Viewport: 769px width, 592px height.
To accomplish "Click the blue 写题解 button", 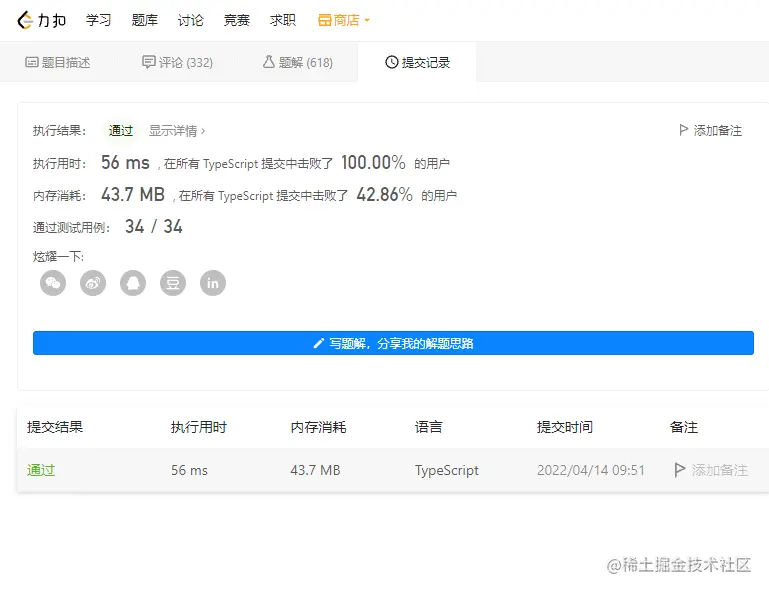I will (x=393, y=343).
